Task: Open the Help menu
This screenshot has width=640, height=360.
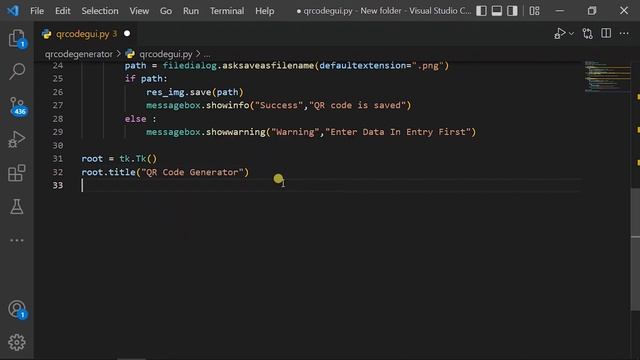Action: tap(264, 11)
